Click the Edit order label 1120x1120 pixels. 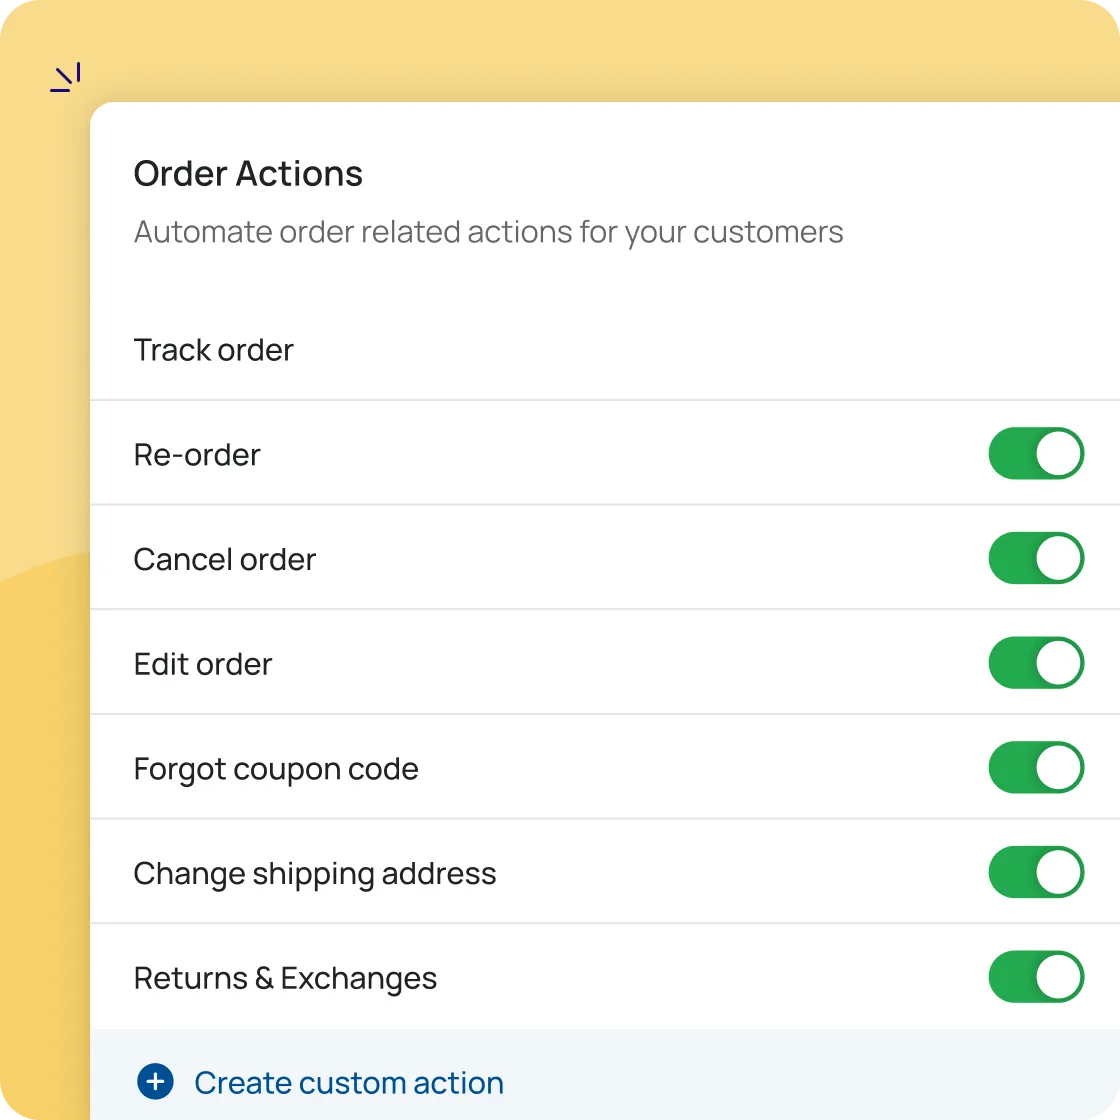(x=202, y=663)
